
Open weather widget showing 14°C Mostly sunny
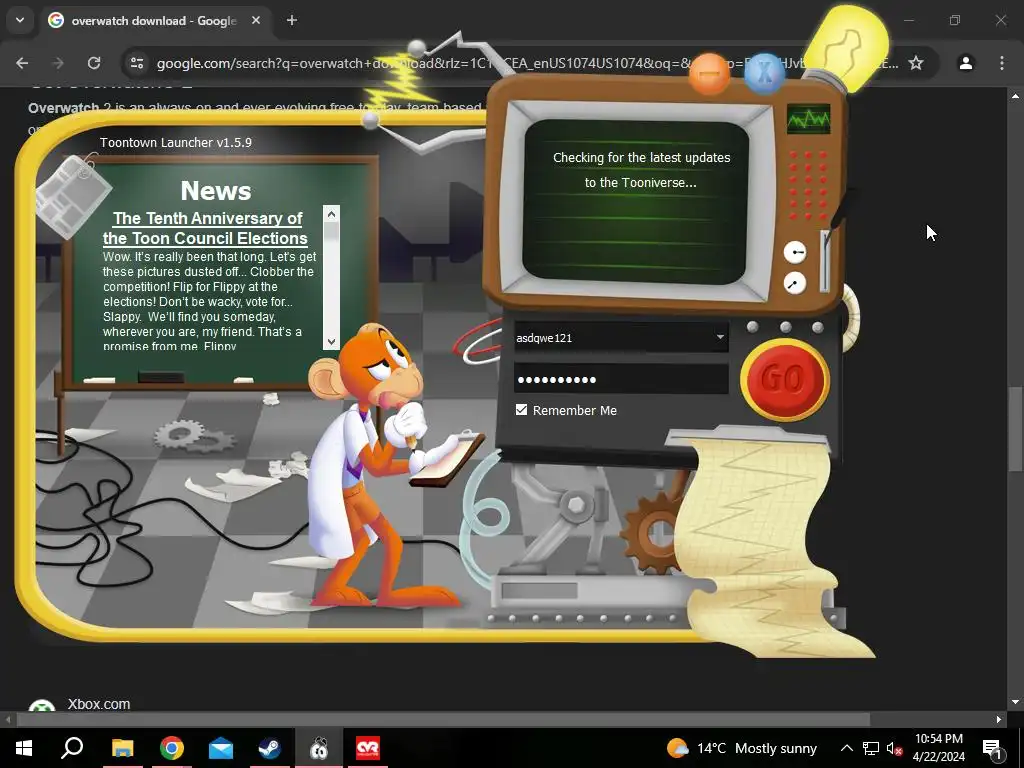tap(742, 748)
